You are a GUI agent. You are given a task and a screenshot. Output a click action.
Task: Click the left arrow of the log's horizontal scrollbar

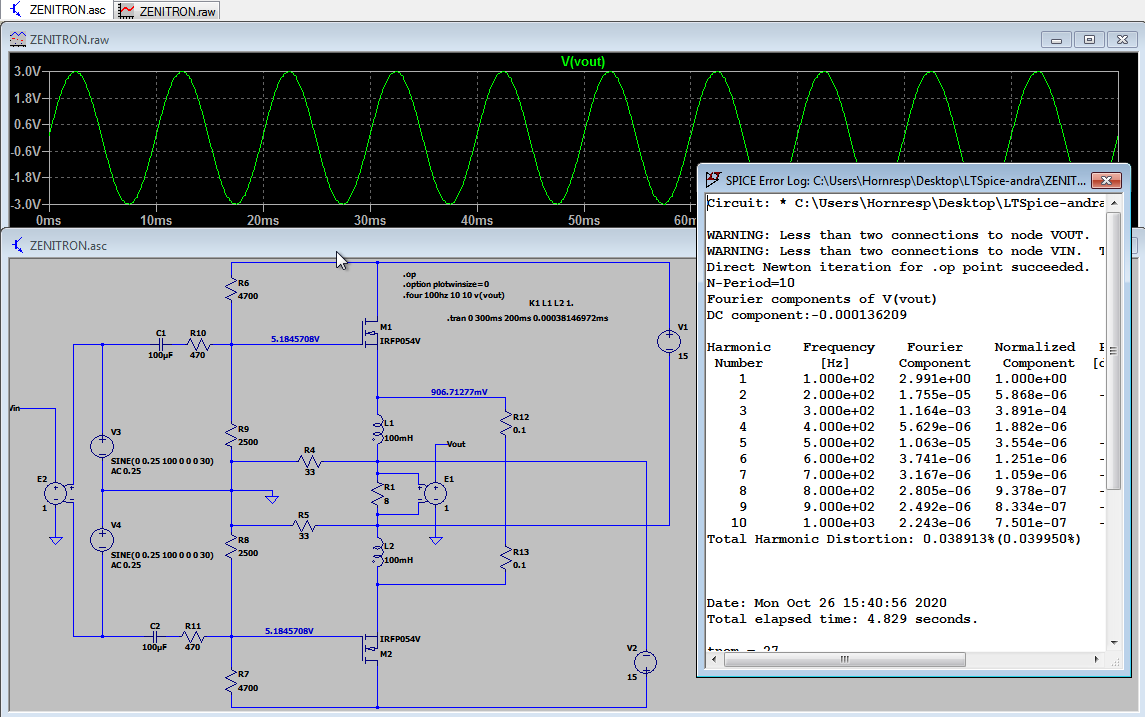point(713,659)
